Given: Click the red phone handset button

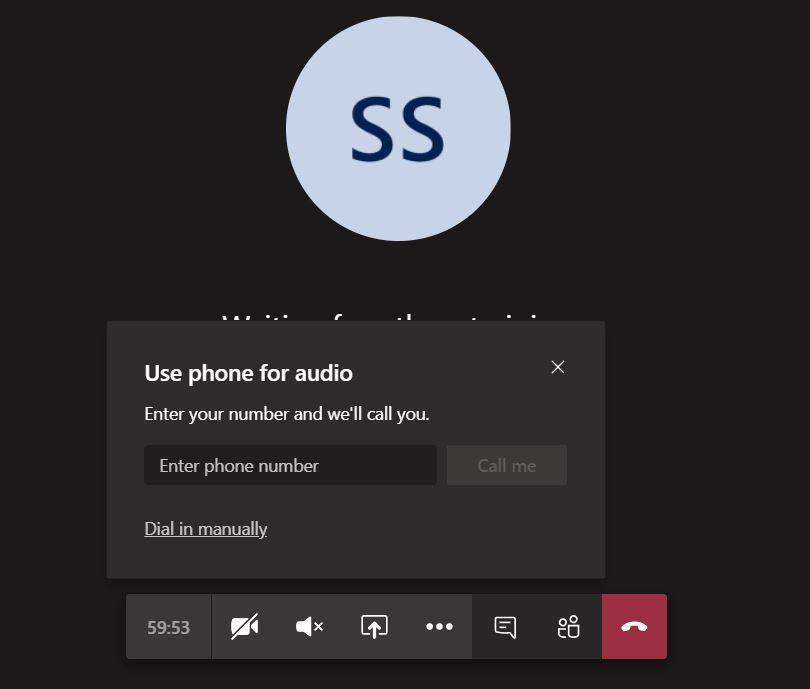Looking at the screenshot, I should point(634,627).
